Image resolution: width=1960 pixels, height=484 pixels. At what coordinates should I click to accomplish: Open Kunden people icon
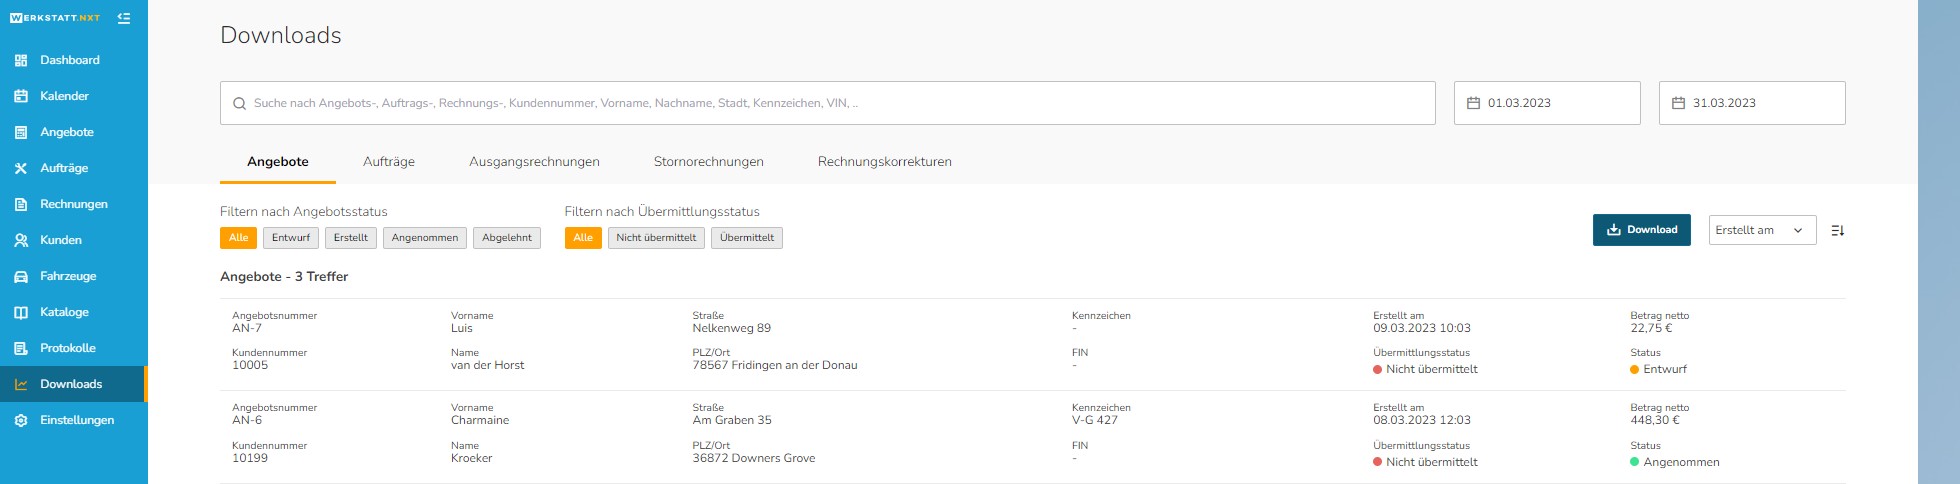coord(21,240)
